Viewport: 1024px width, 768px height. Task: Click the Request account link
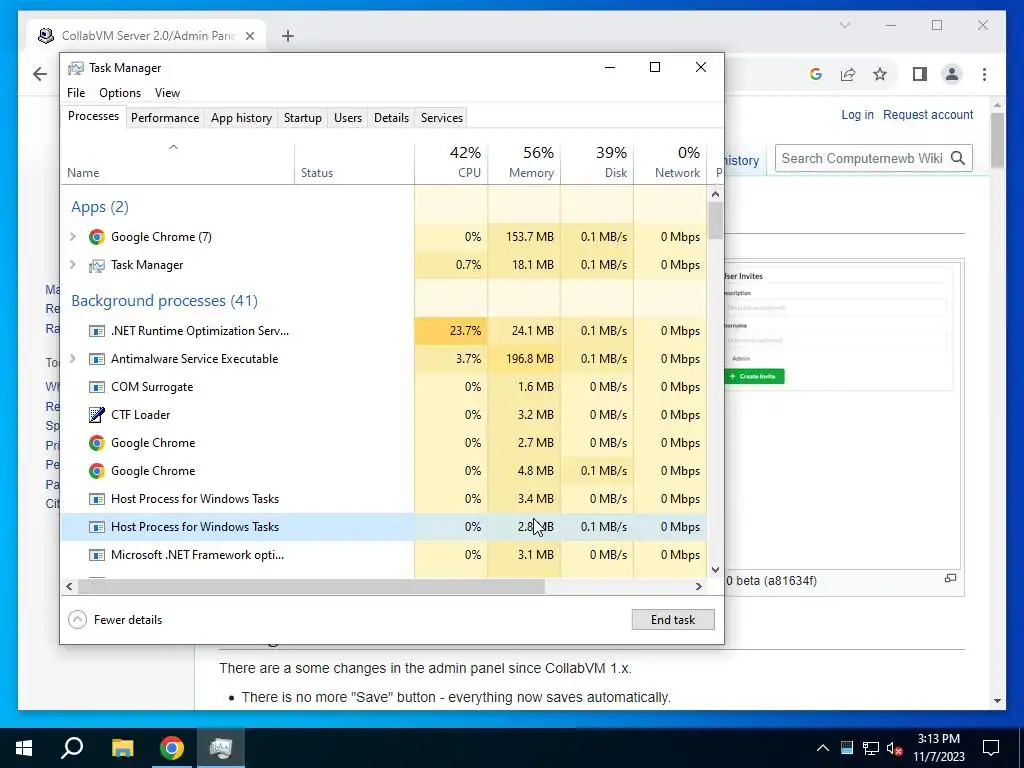pyautogui.click(x=928, y=115)
